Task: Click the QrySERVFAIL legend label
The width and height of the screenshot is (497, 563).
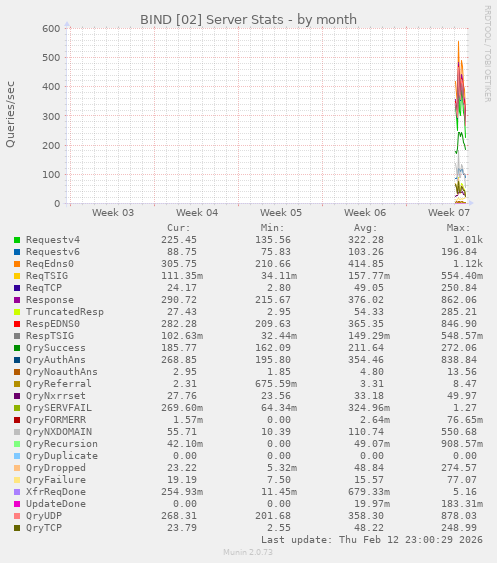Action: 59,408
